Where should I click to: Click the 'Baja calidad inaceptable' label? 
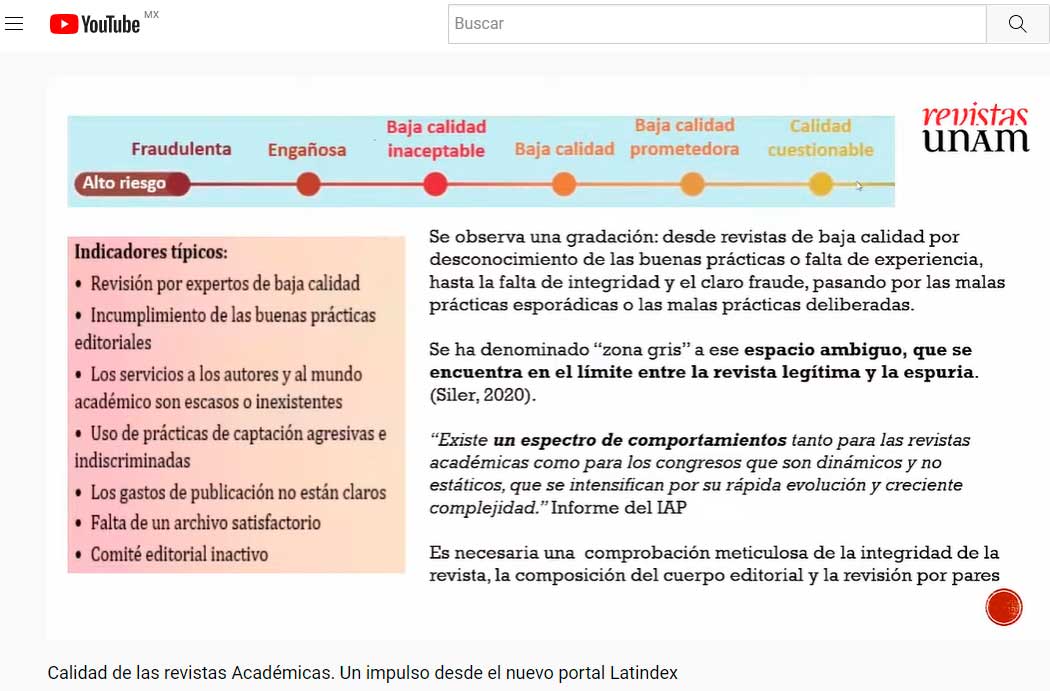coord(436,139)
